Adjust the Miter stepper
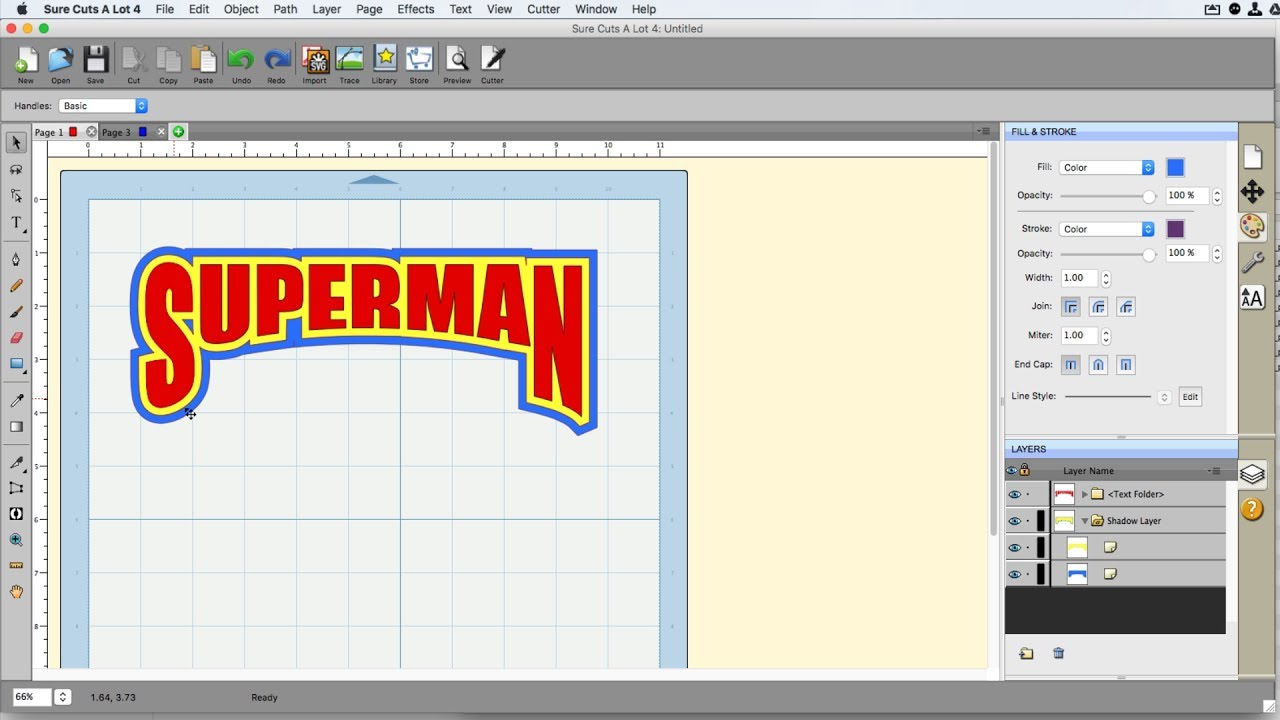The width and height of the screenshot is (1280, 720). (1105, 336)
